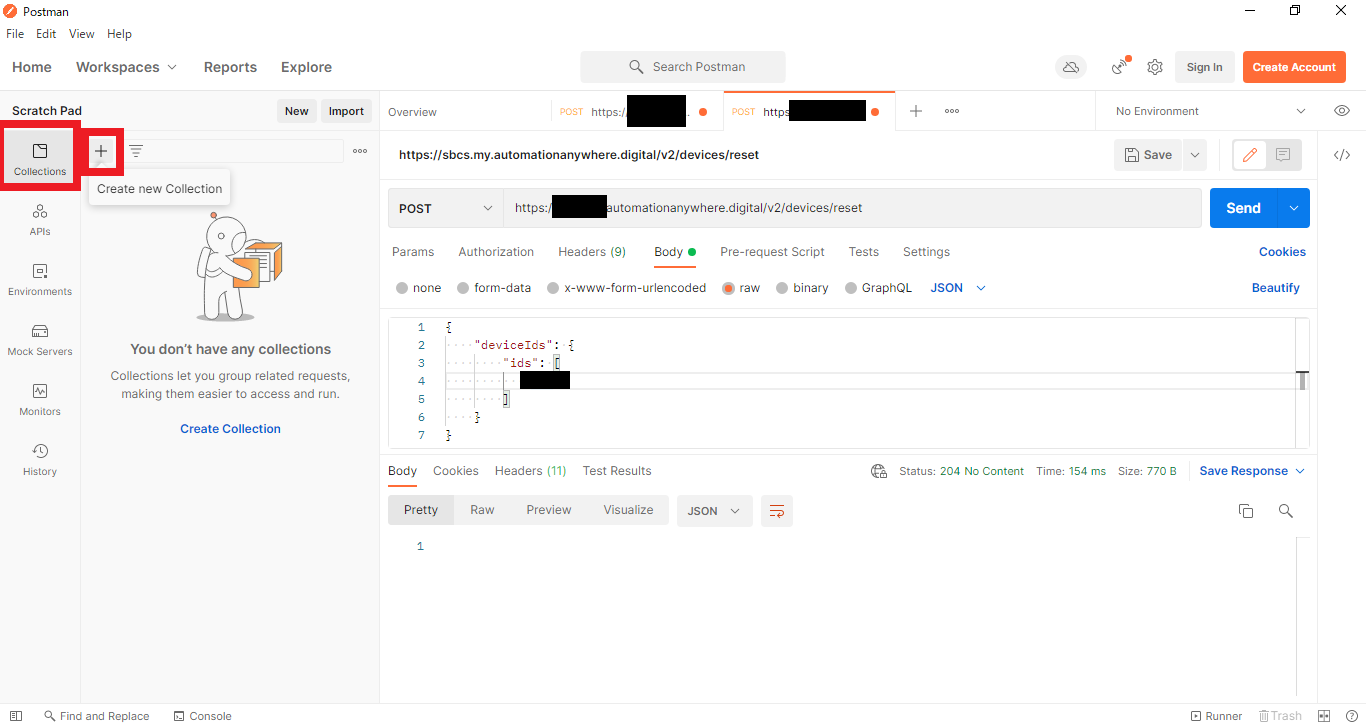Click the environment quick look eye icon

pos(1342,111)
